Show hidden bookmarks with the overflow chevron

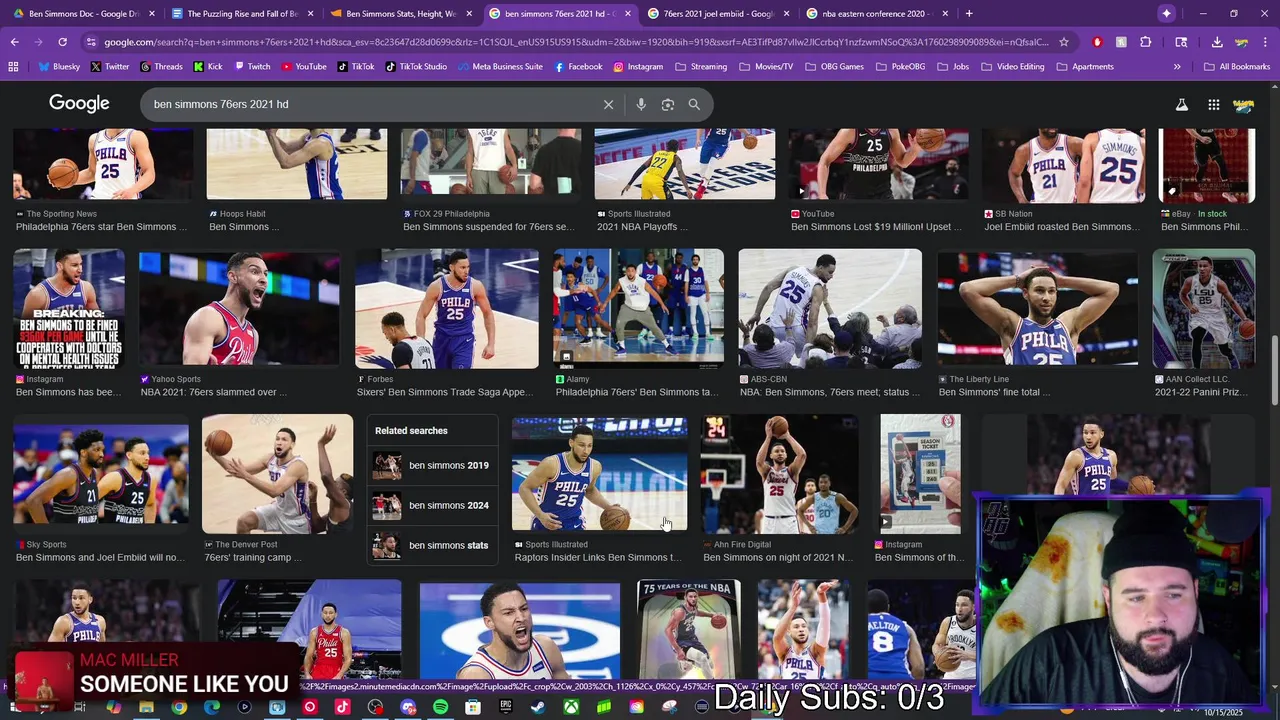click(x=1176, y=66)
